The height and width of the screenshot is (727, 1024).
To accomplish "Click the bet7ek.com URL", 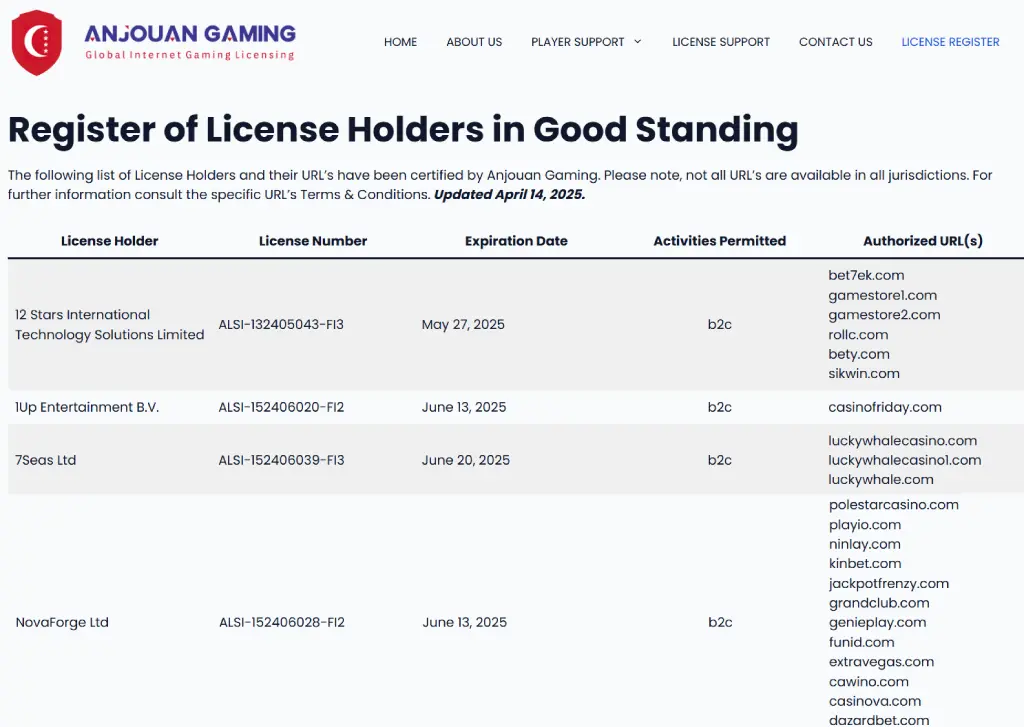I will [x=866, y=276].
